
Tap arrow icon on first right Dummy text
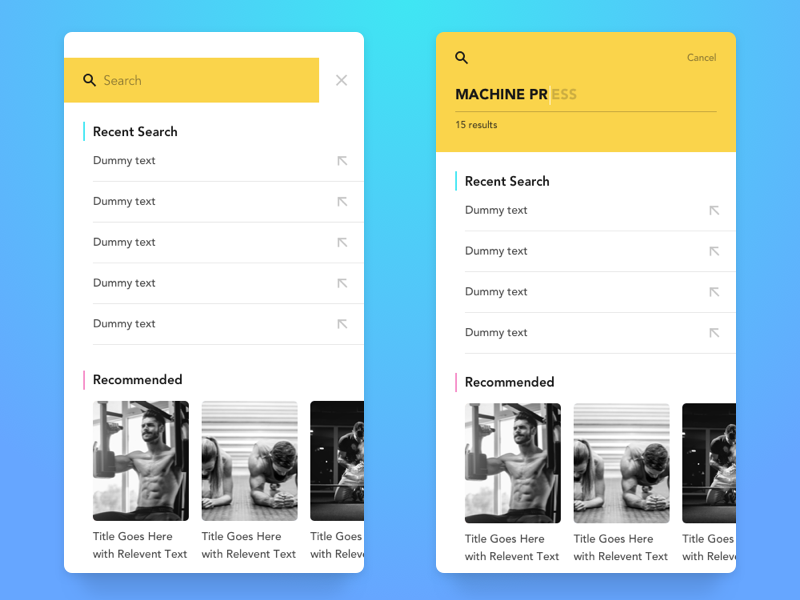tap(714, 210)
